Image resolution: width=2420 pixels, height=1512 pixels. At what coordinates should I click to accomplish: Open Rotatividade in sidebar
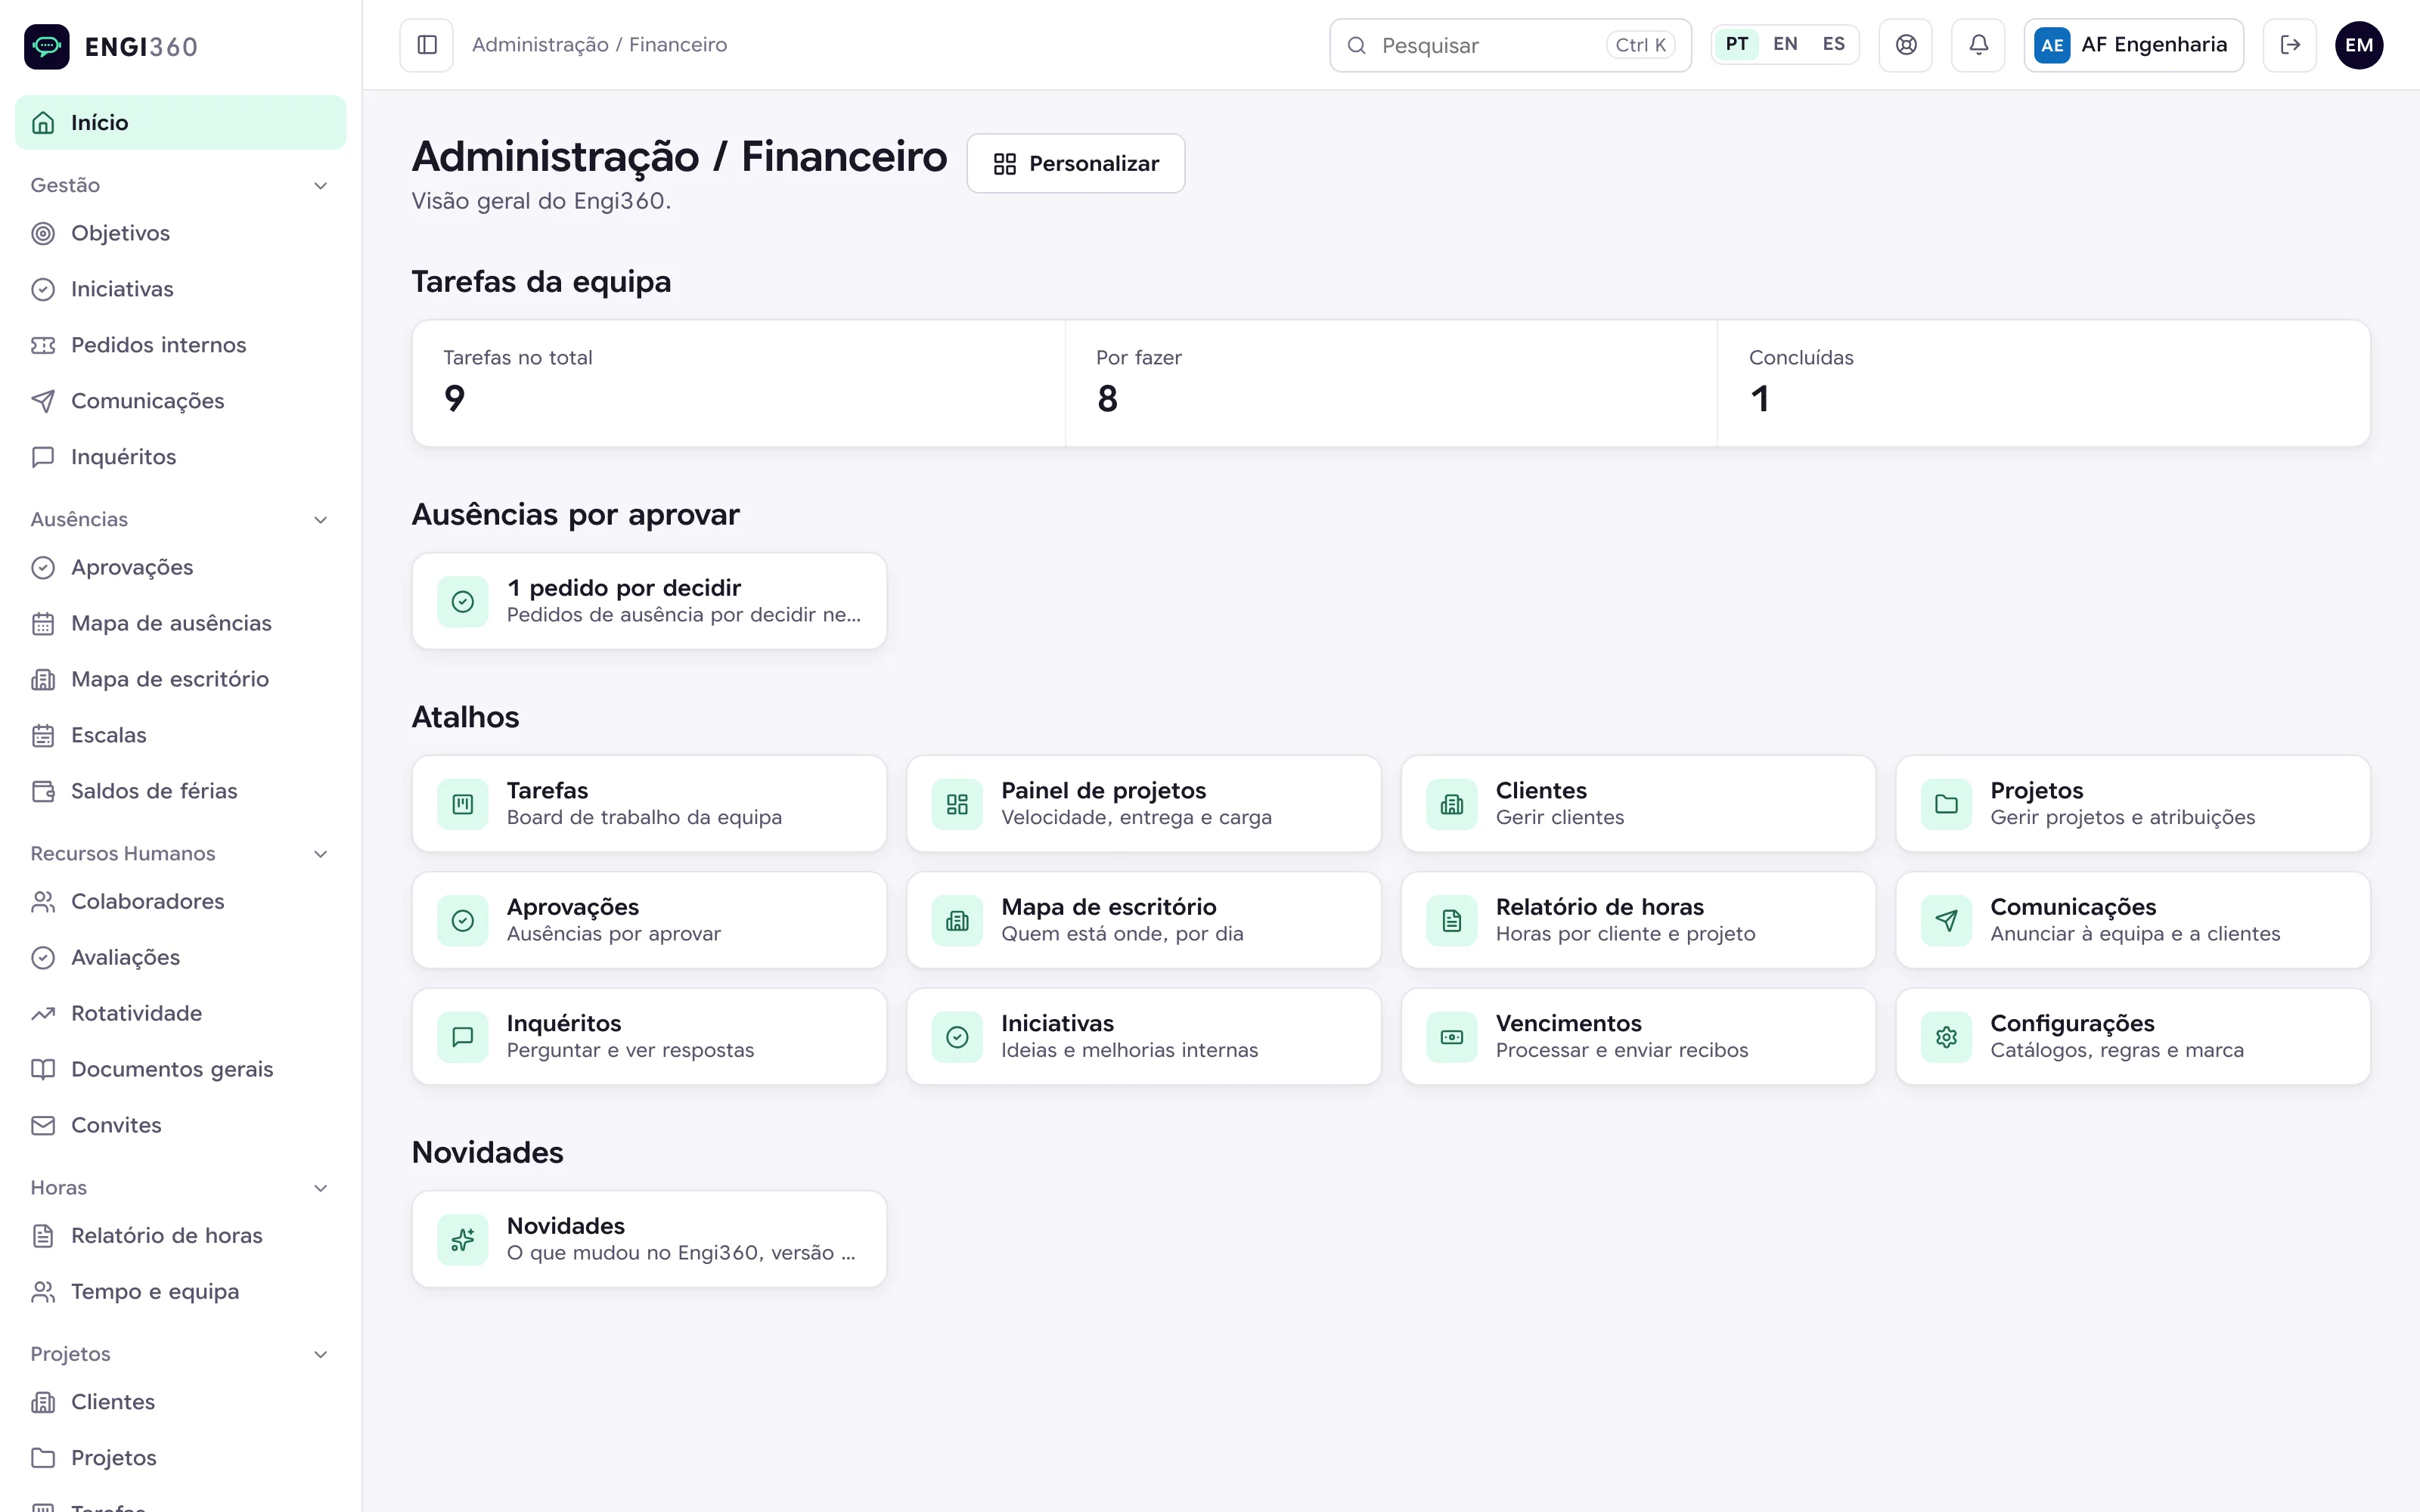[181, 1013]
